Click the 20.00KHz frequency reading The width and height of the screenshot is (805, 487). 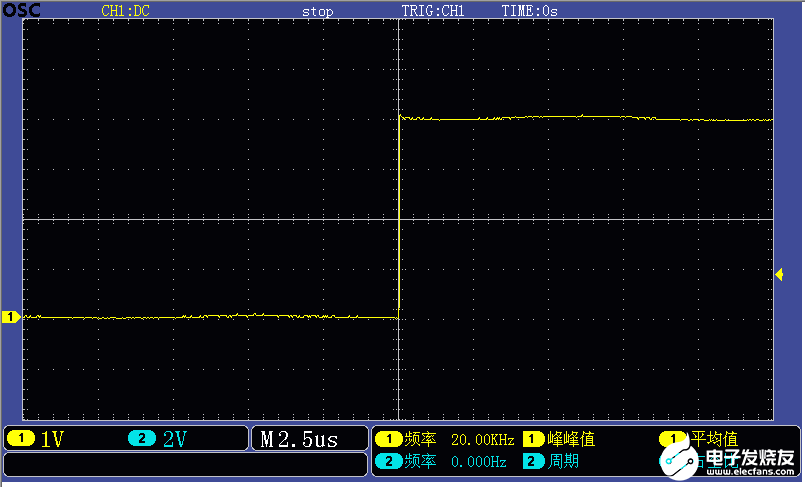[x=483, y=440]
